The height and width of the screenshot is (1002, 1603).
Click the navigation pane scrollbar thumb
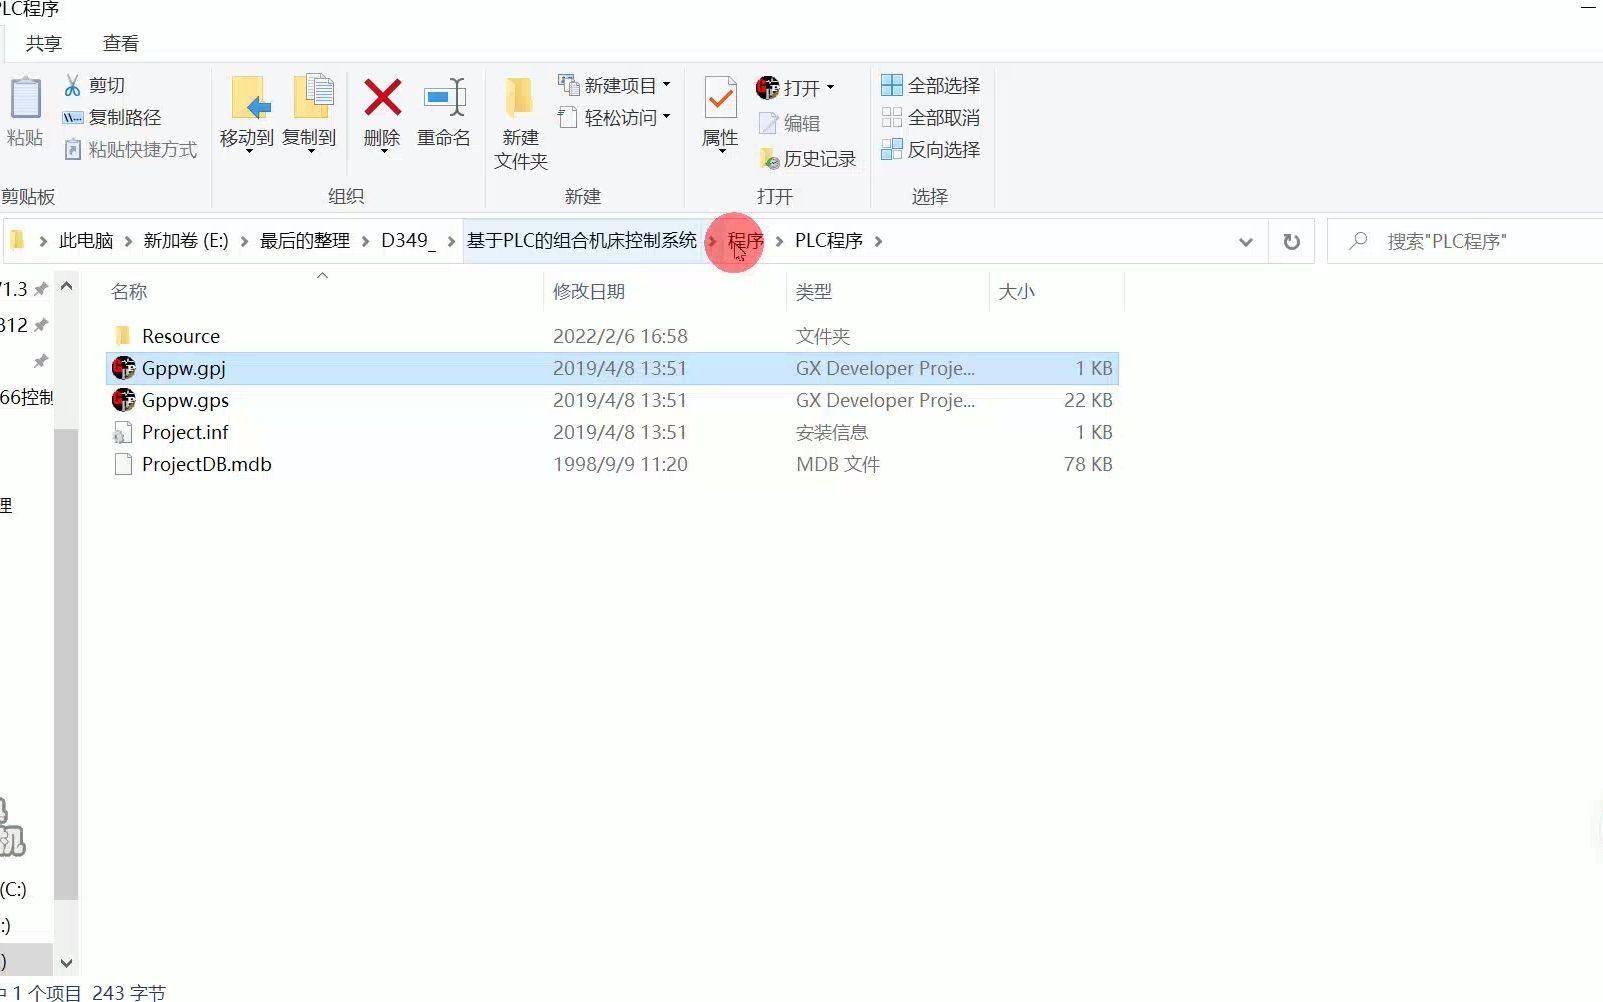pos(66,664)
